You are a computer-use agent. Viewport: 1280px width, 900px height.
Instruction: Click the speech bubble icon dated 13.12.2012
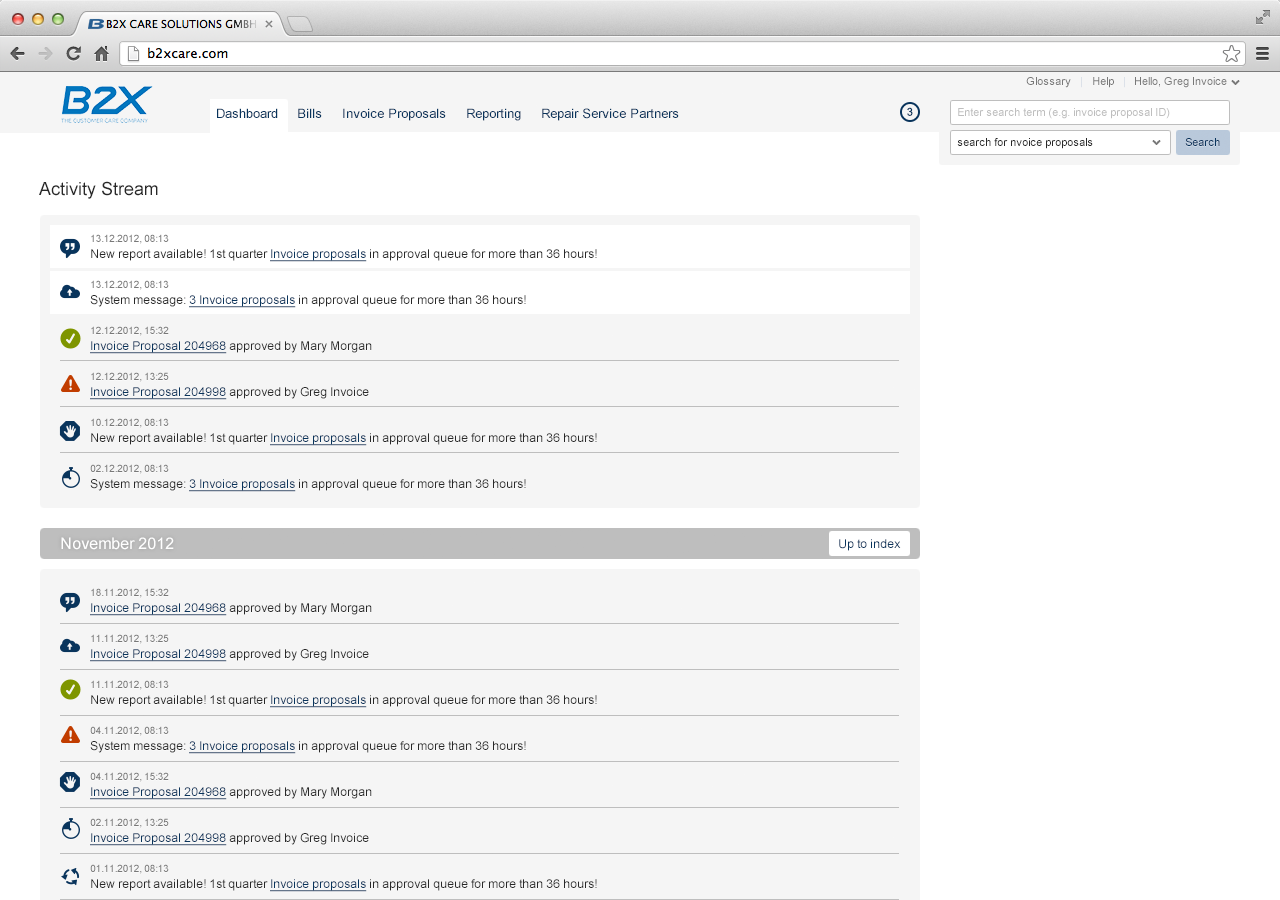[70, 247]
